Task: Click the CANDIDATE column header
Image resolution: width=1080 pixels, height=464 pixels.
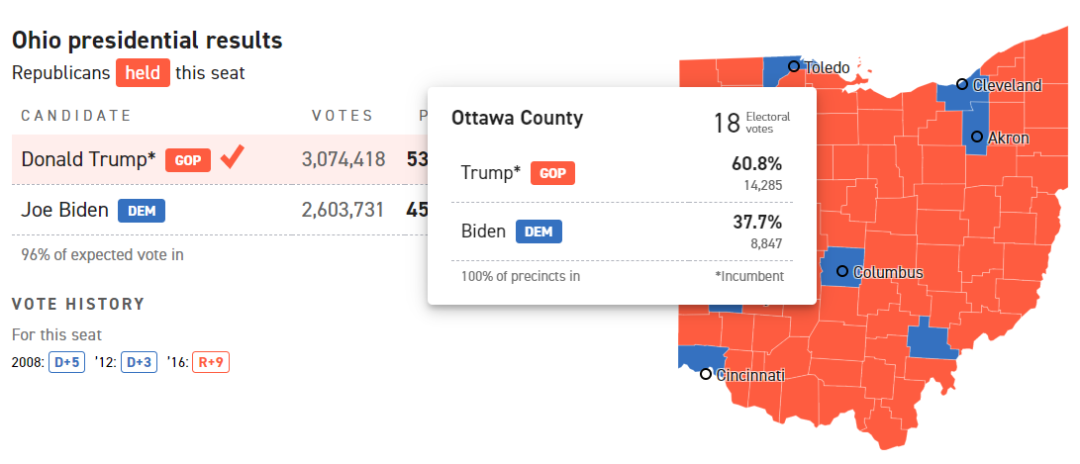Action: (x=76, y=115)
